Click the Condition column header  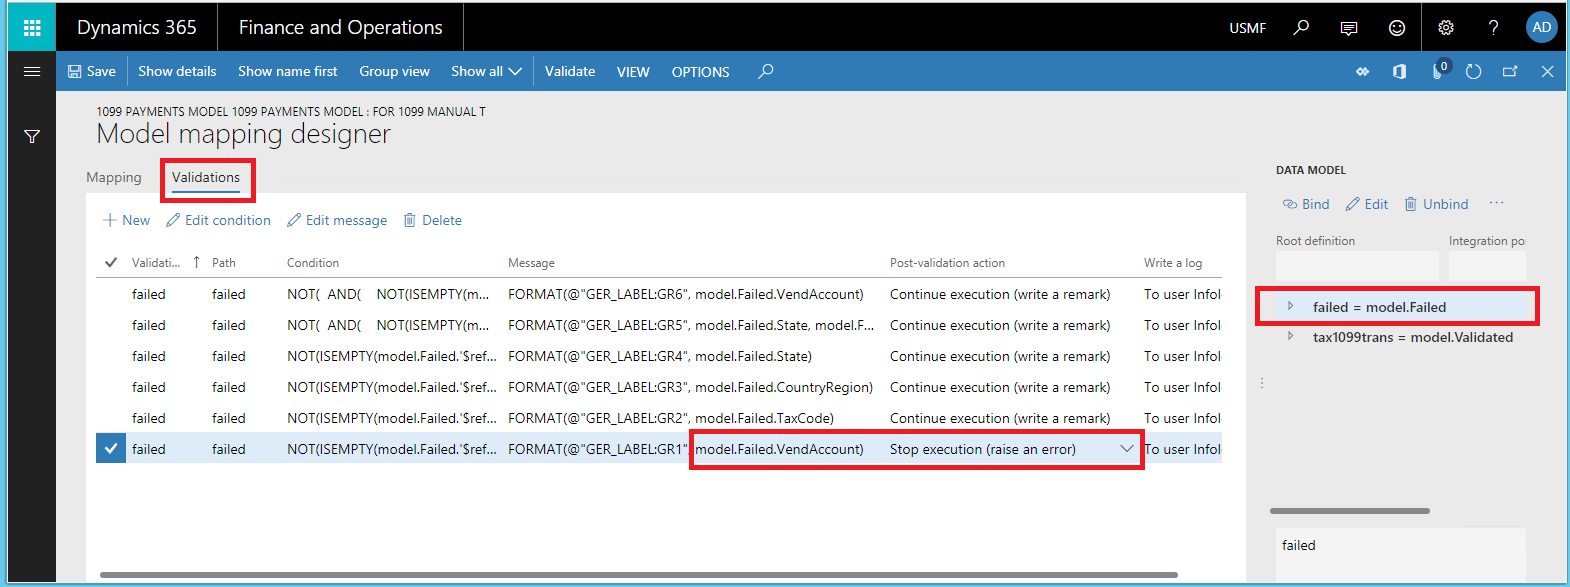click(x=313, y=262)
